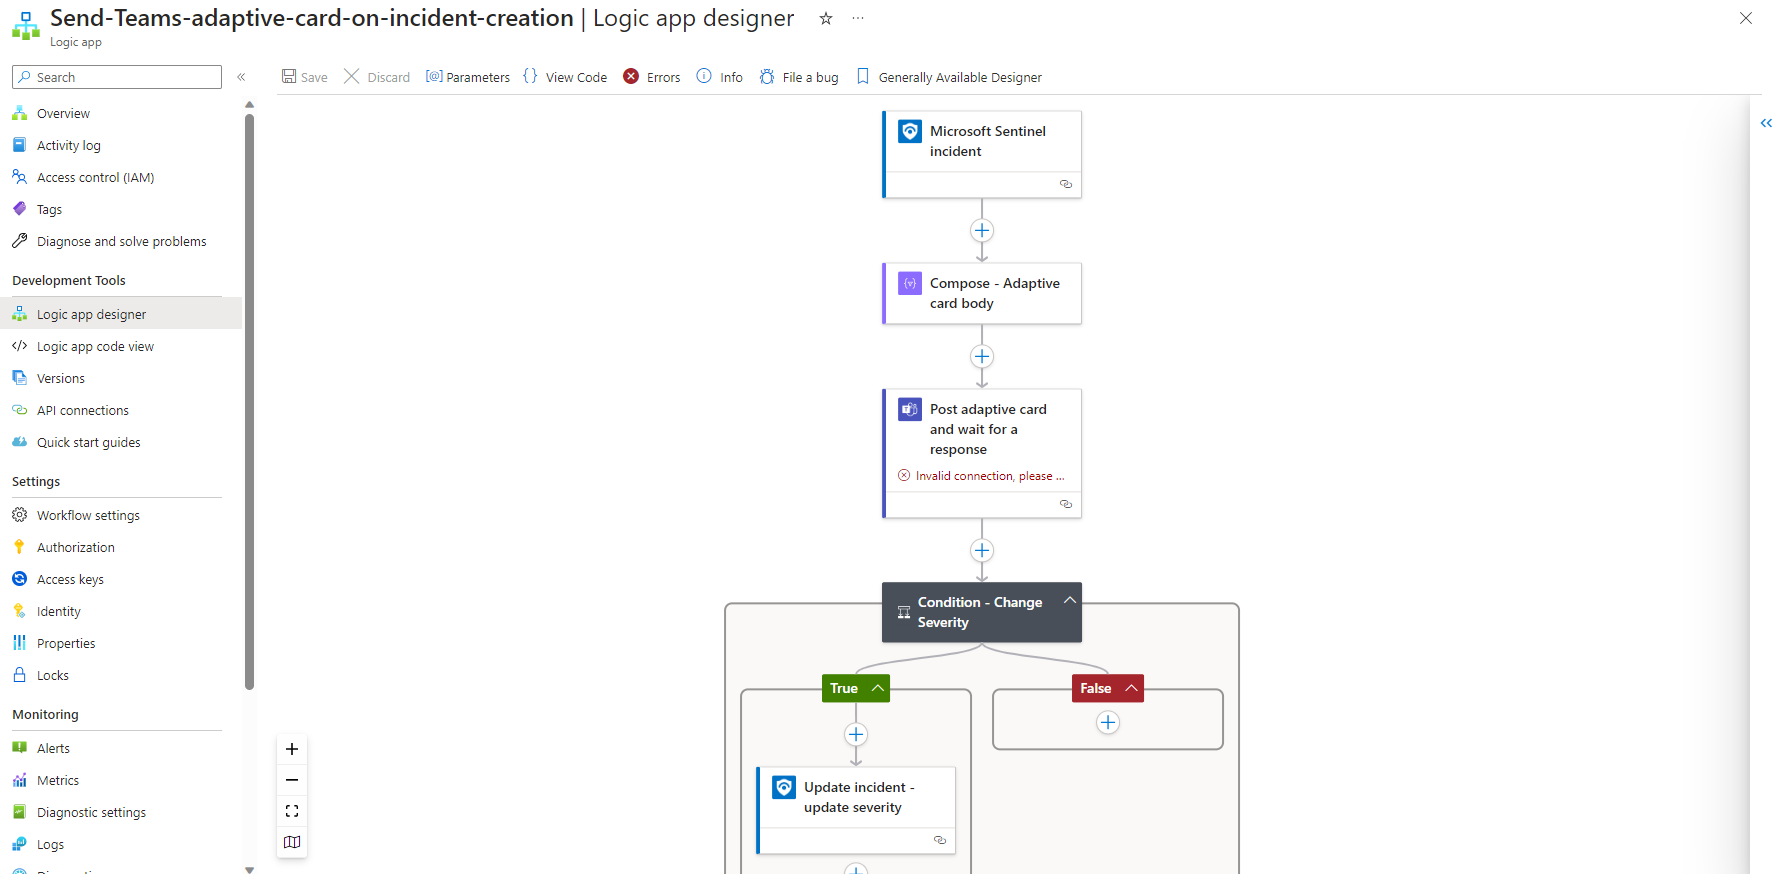Switch to View Code

click(565, 77)
